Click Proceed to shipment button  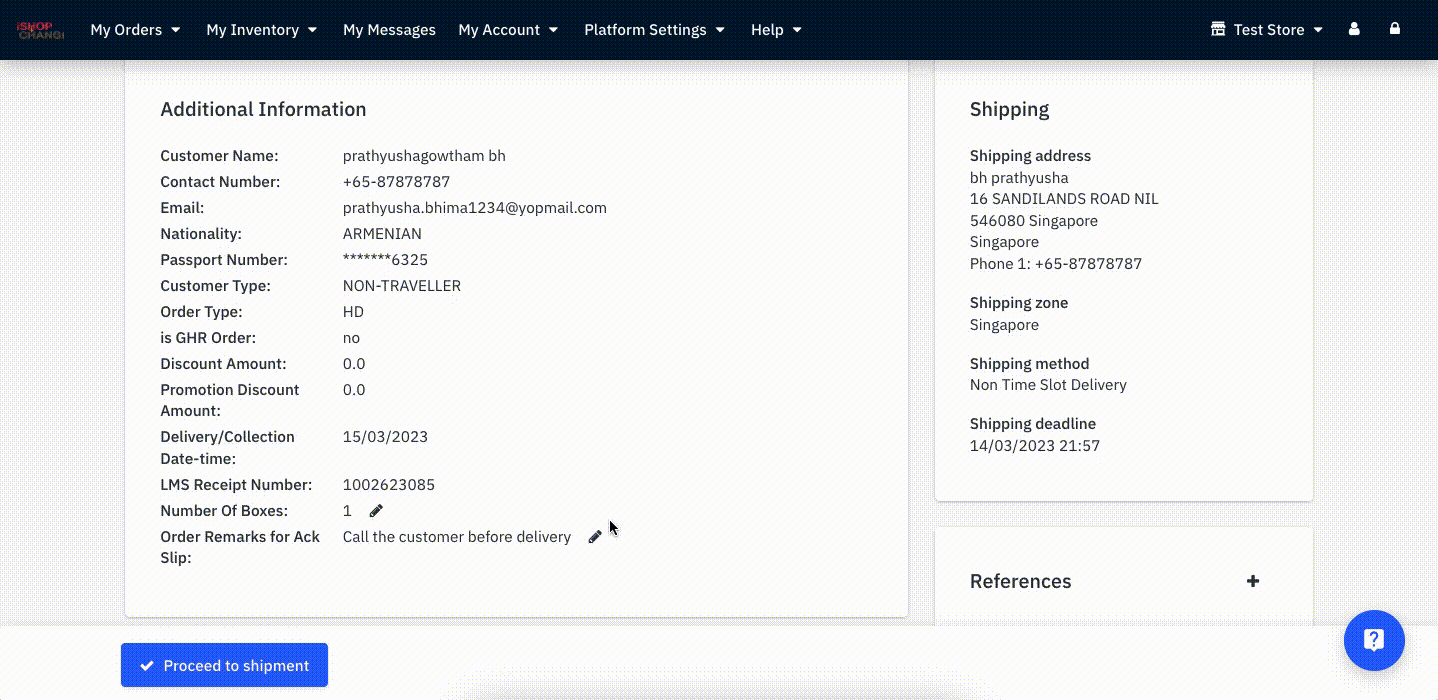(x=224, y=665)
